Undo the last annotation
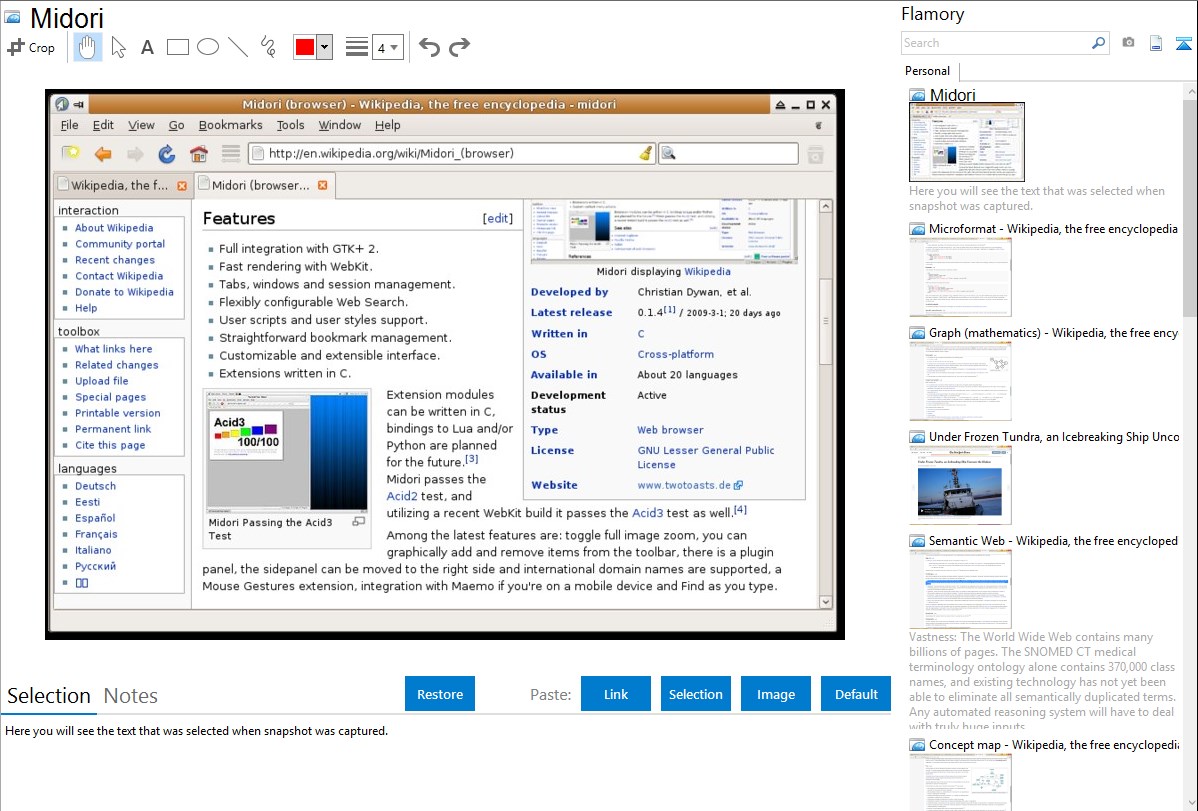The height and width of the screenshot is (811, 1198). [x=429, y=47]
